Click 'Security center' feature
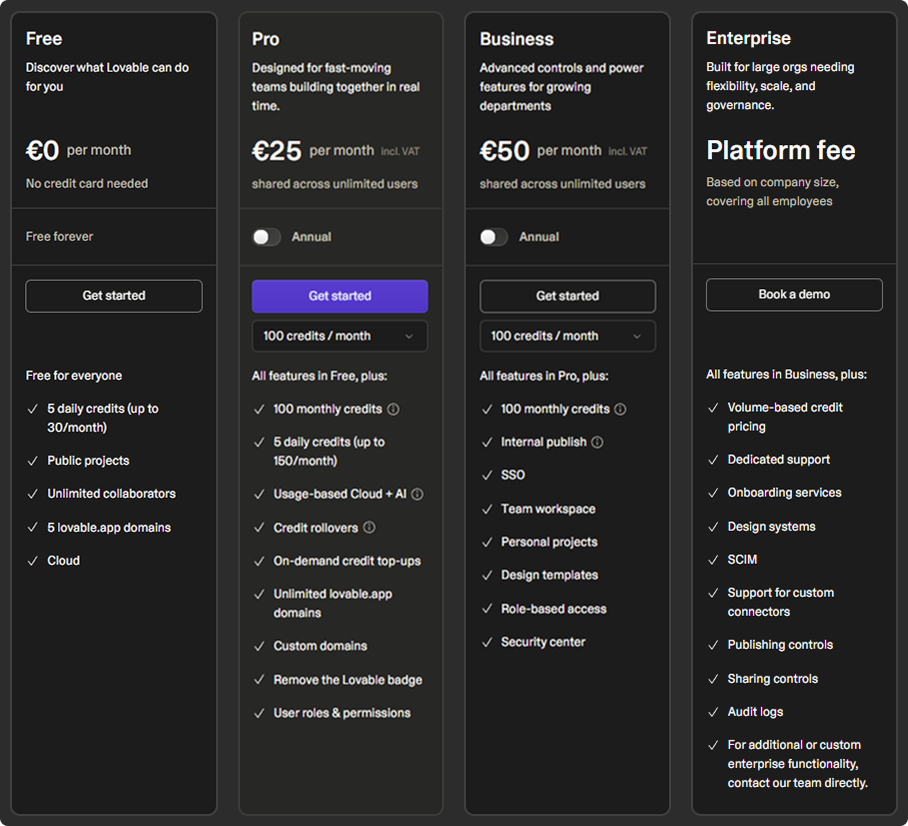 click(543, 642)
